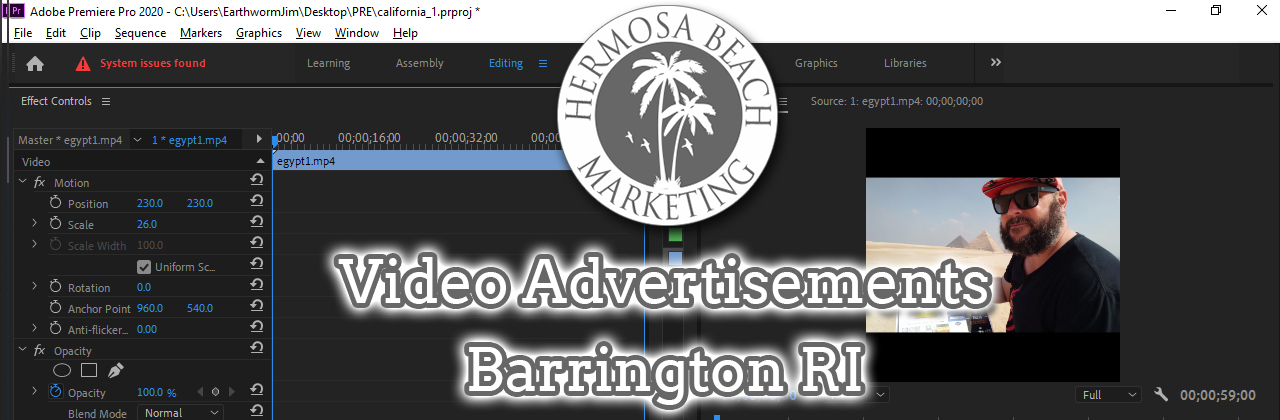Reset the Uniform Scale parameter
The width and height of the screenshot is (1280, 420).
[257, 266]
